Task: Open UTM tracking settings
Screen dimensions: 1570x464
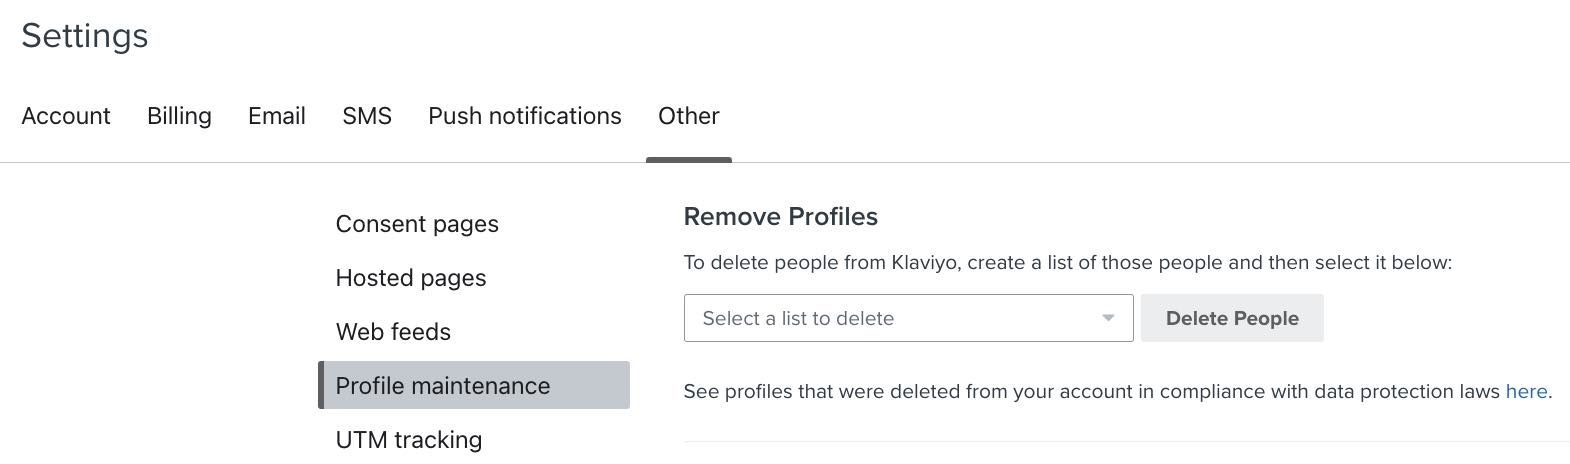Action: pos(409,440)
